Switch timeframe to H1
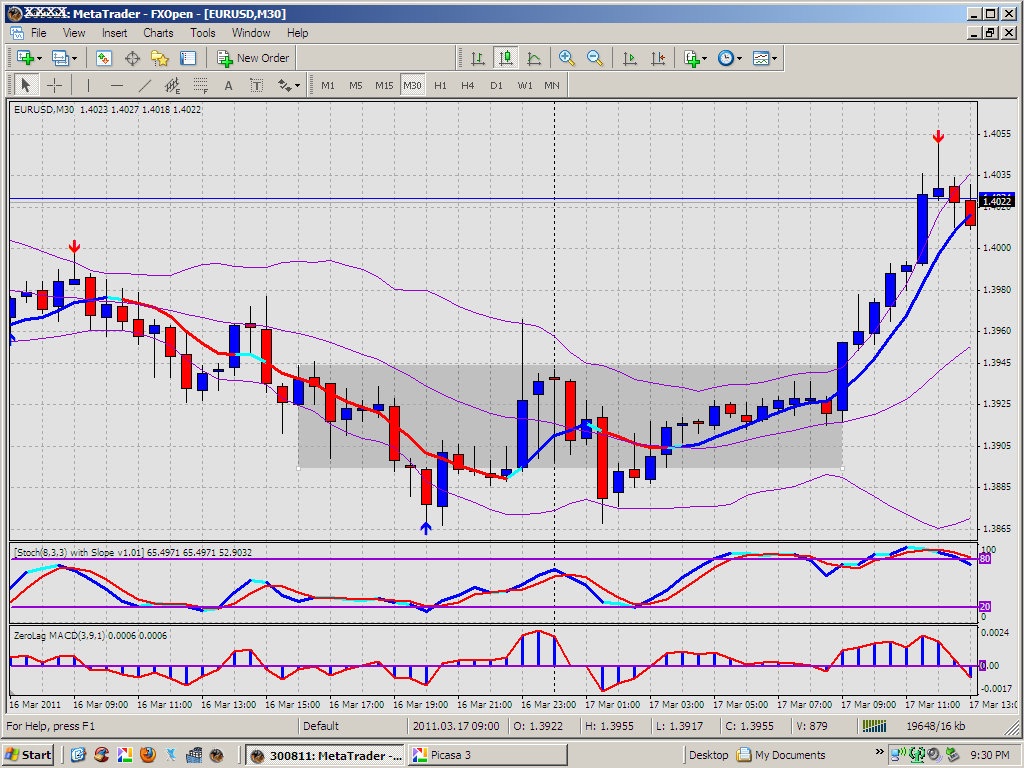Viewport: 1024px width, 768px height. 440,85
